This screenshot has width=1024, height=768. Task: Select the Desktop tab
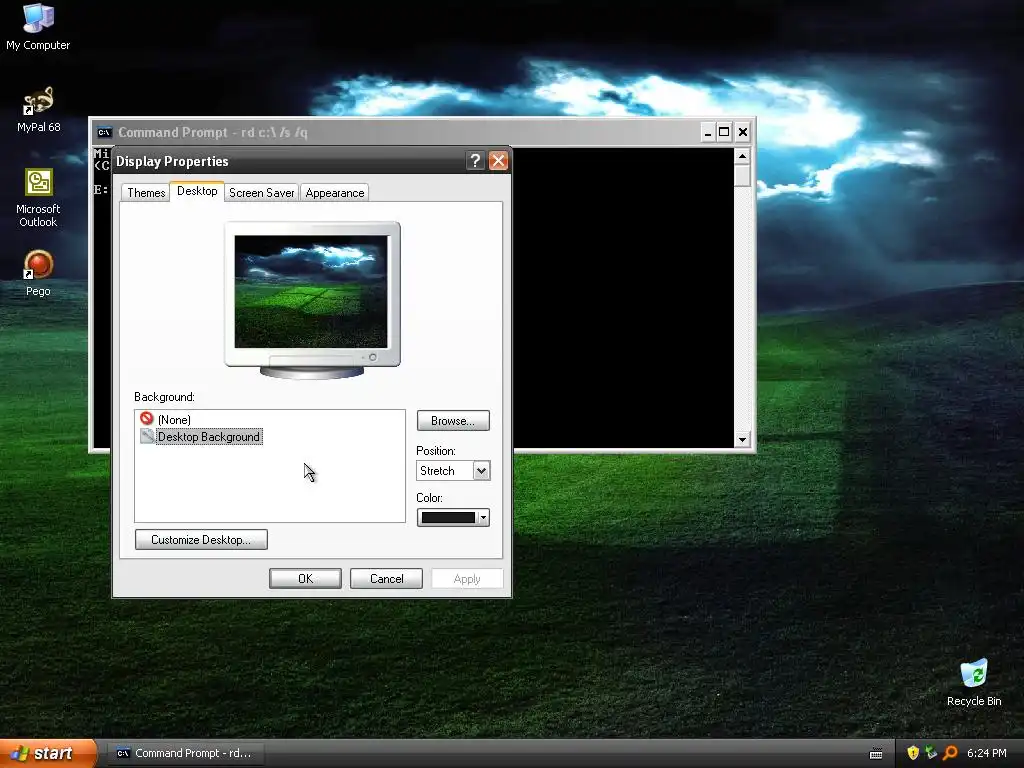click(x=197, y=191)
